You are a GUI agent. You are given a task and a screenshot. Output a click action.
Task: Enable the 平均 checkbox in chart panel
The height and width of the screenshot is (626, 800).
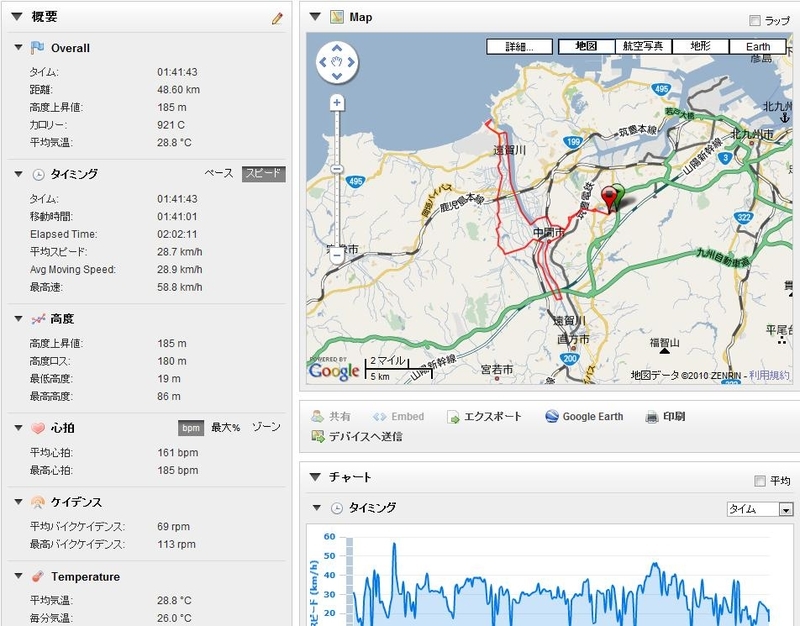point(760,481)
